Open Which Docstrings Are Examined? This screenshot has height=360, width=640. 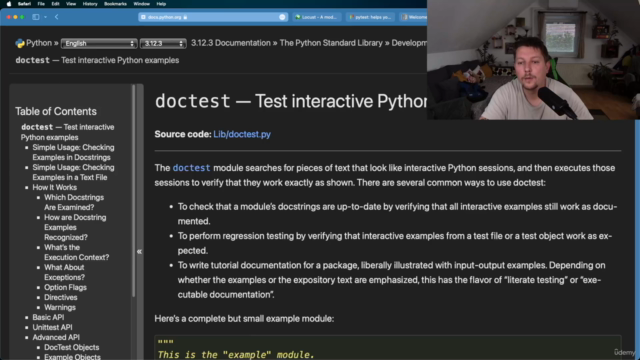74,202
